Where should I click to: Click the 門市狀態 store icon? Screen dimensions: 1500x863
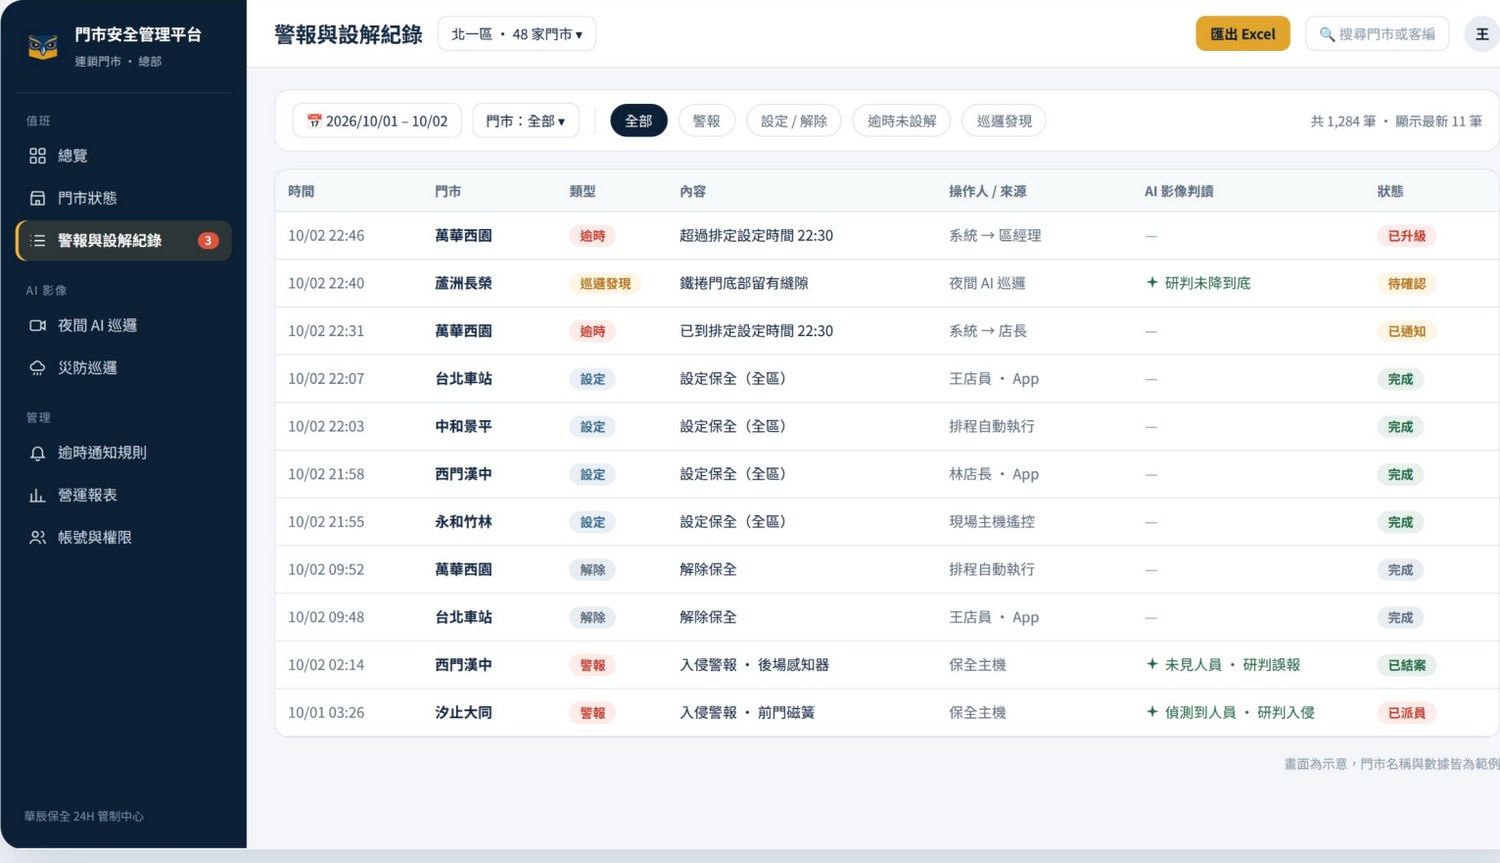point(38,198)
